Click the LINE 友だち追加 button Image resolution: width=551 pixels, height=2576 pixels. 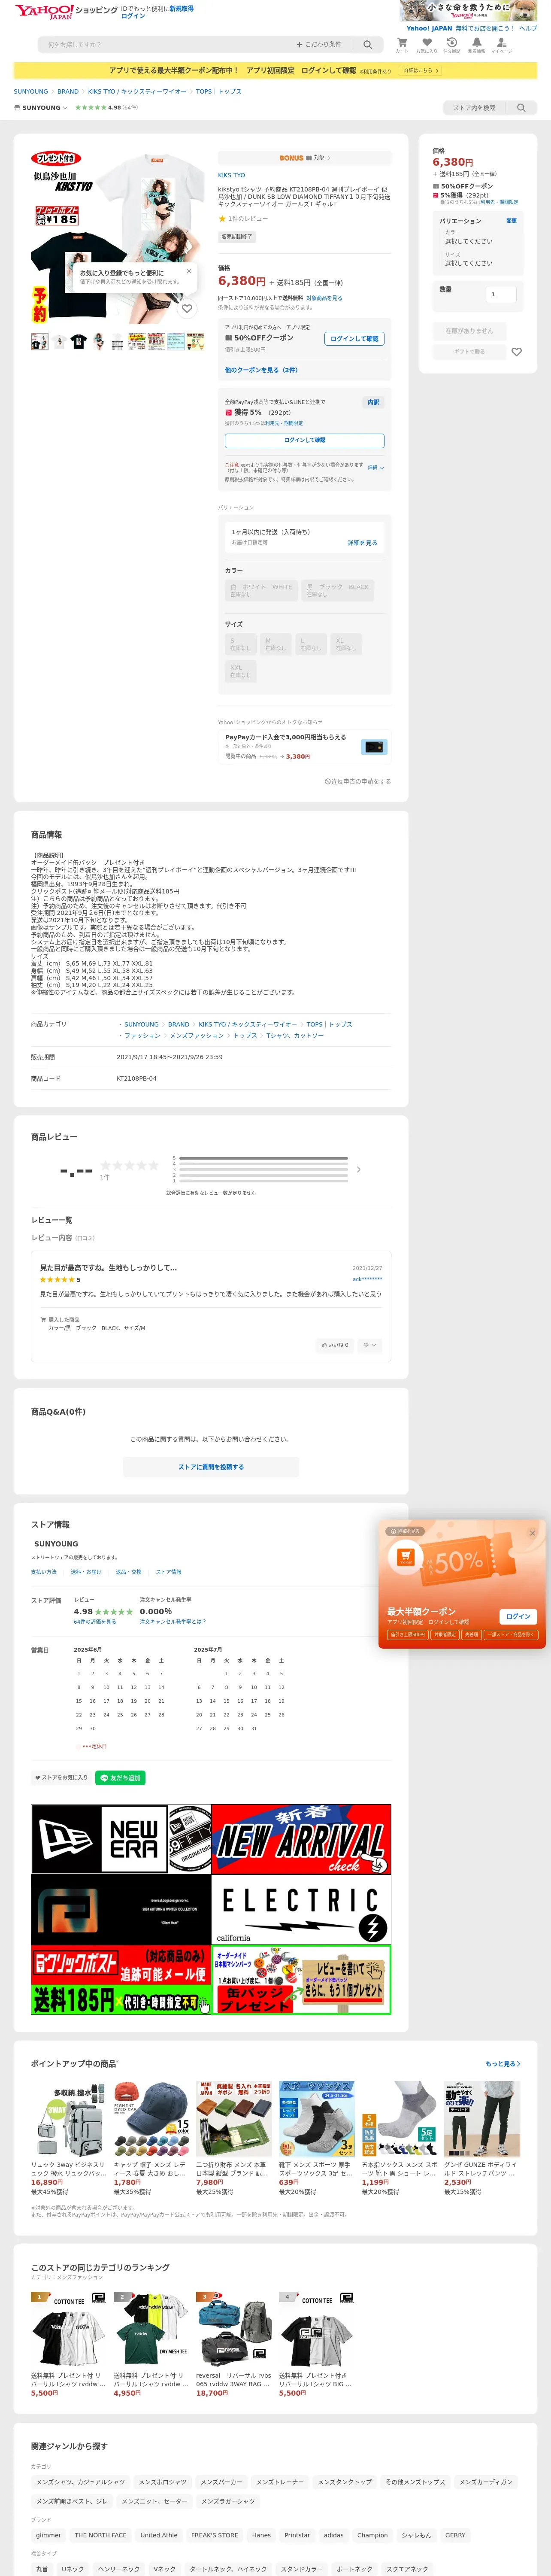[x=120, y=1778]
